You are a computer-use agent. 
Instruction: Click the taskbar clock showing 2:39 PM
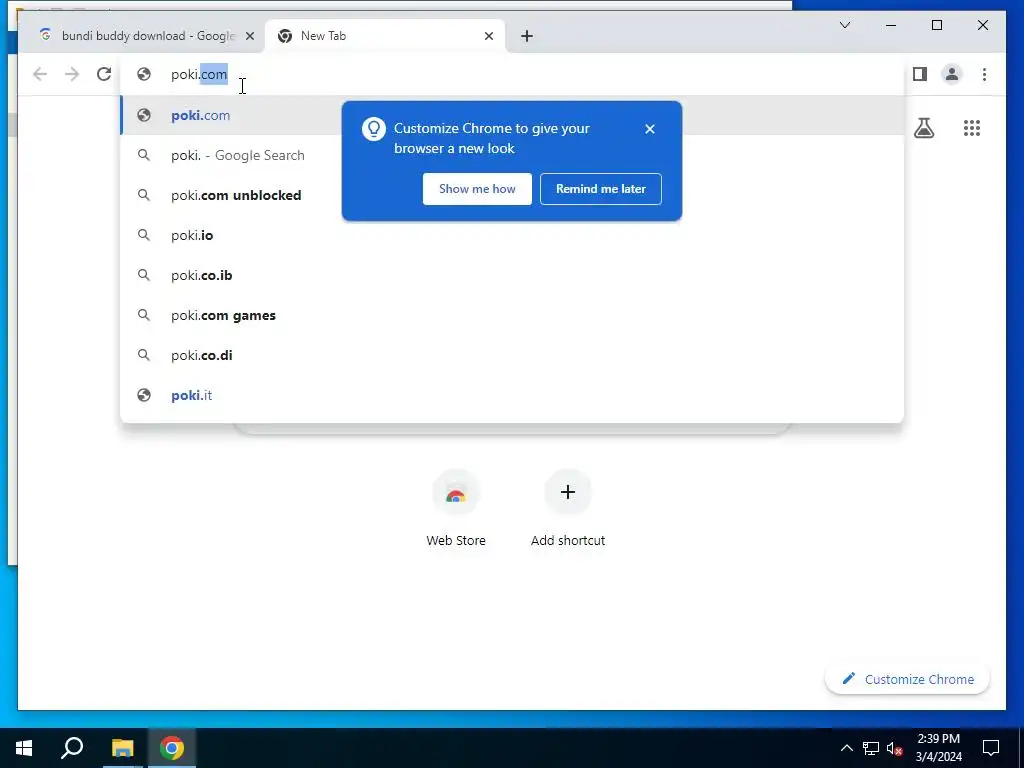[x=938, y=748]
